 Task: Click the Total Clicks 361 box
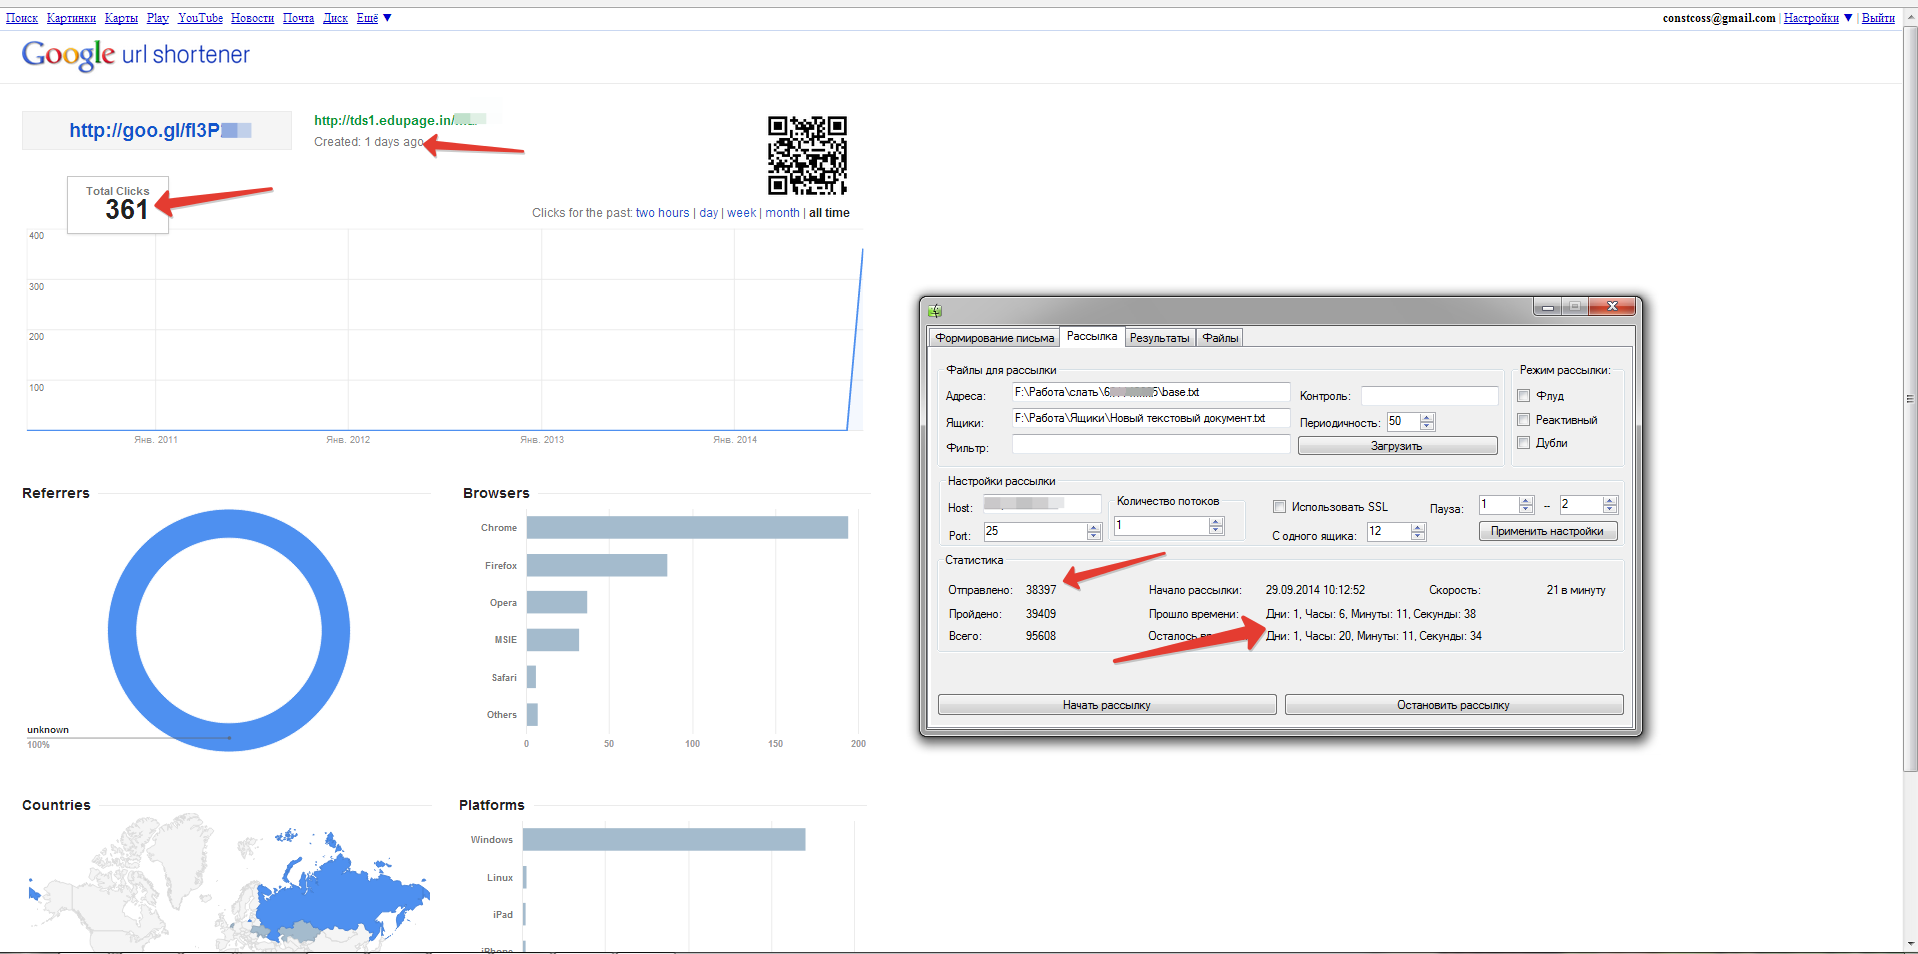[x=118, y=205]
